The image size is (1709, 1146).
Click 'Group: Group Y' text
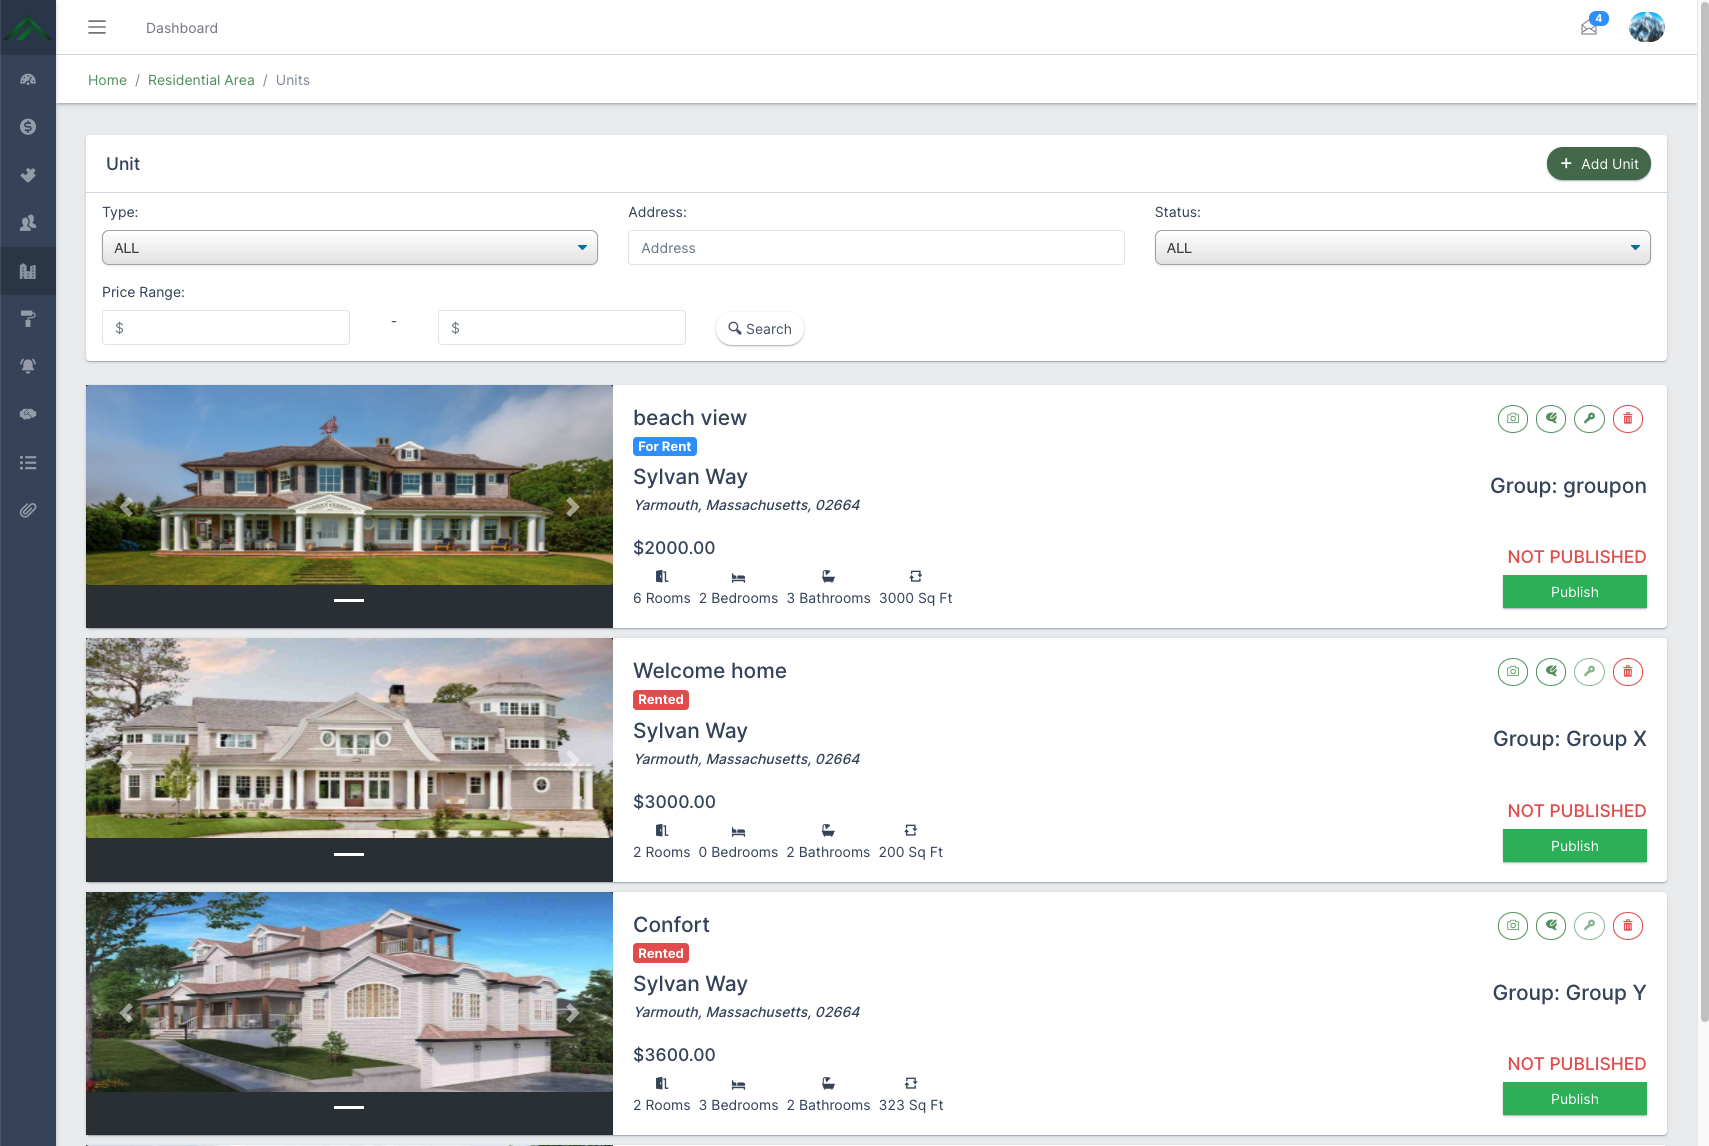click(1570, 993)
